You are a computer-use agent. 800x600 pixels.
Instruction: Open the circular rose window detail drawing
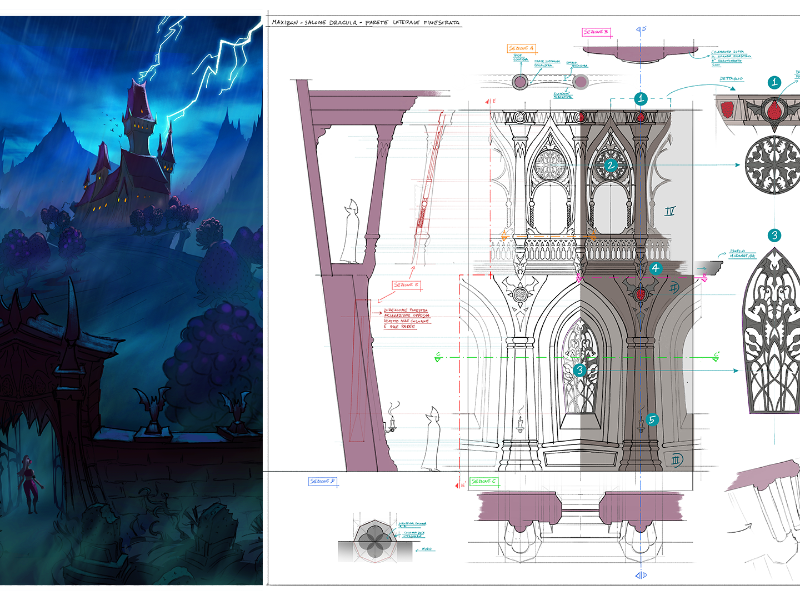coord(771,165)
